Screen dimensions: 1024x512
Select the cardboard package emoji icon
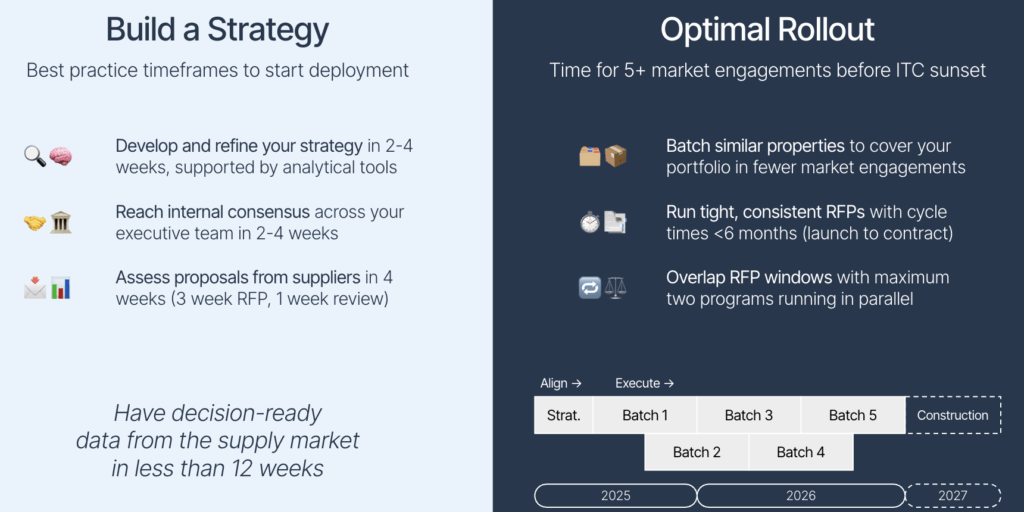tap(615, 157)
